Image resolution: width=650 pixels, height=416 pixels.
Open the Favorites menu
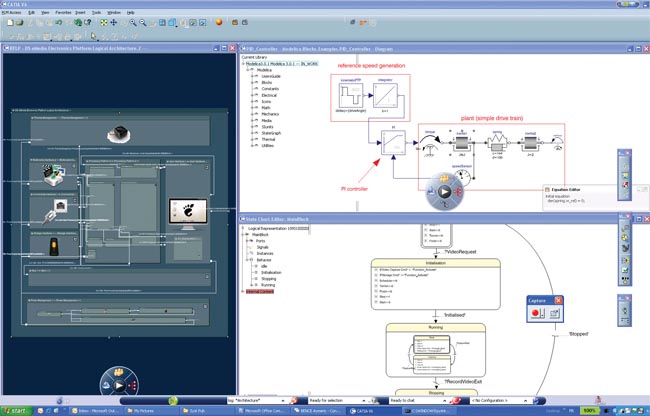pos(63,13)
